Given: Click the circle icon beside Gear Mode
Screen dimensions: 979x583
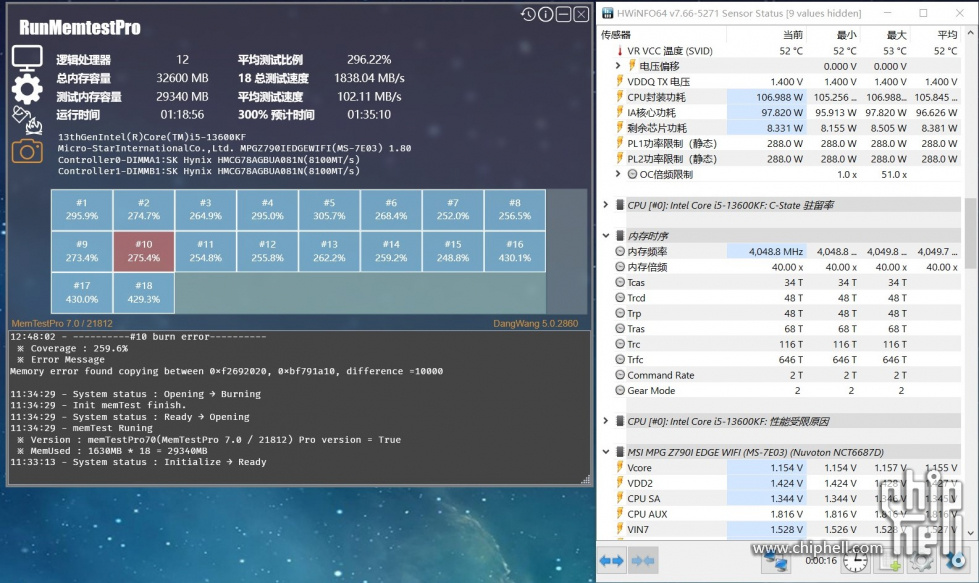Looking at the screenshot, I should pyautogui.click(x=619, y=390).
